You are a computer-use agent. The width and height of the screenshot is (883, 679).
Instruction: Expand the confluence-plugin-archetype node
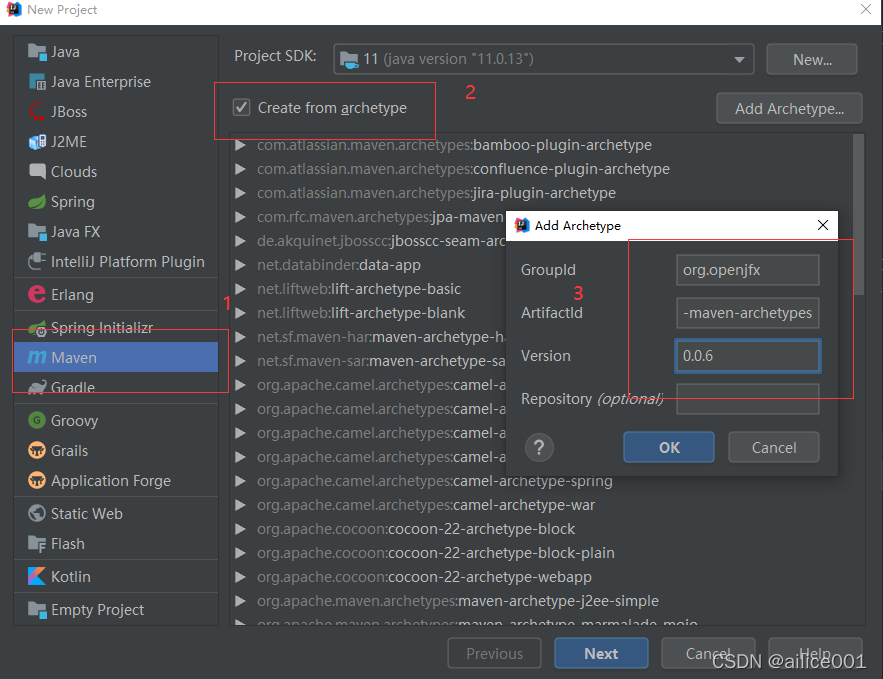tap(240, 169)
